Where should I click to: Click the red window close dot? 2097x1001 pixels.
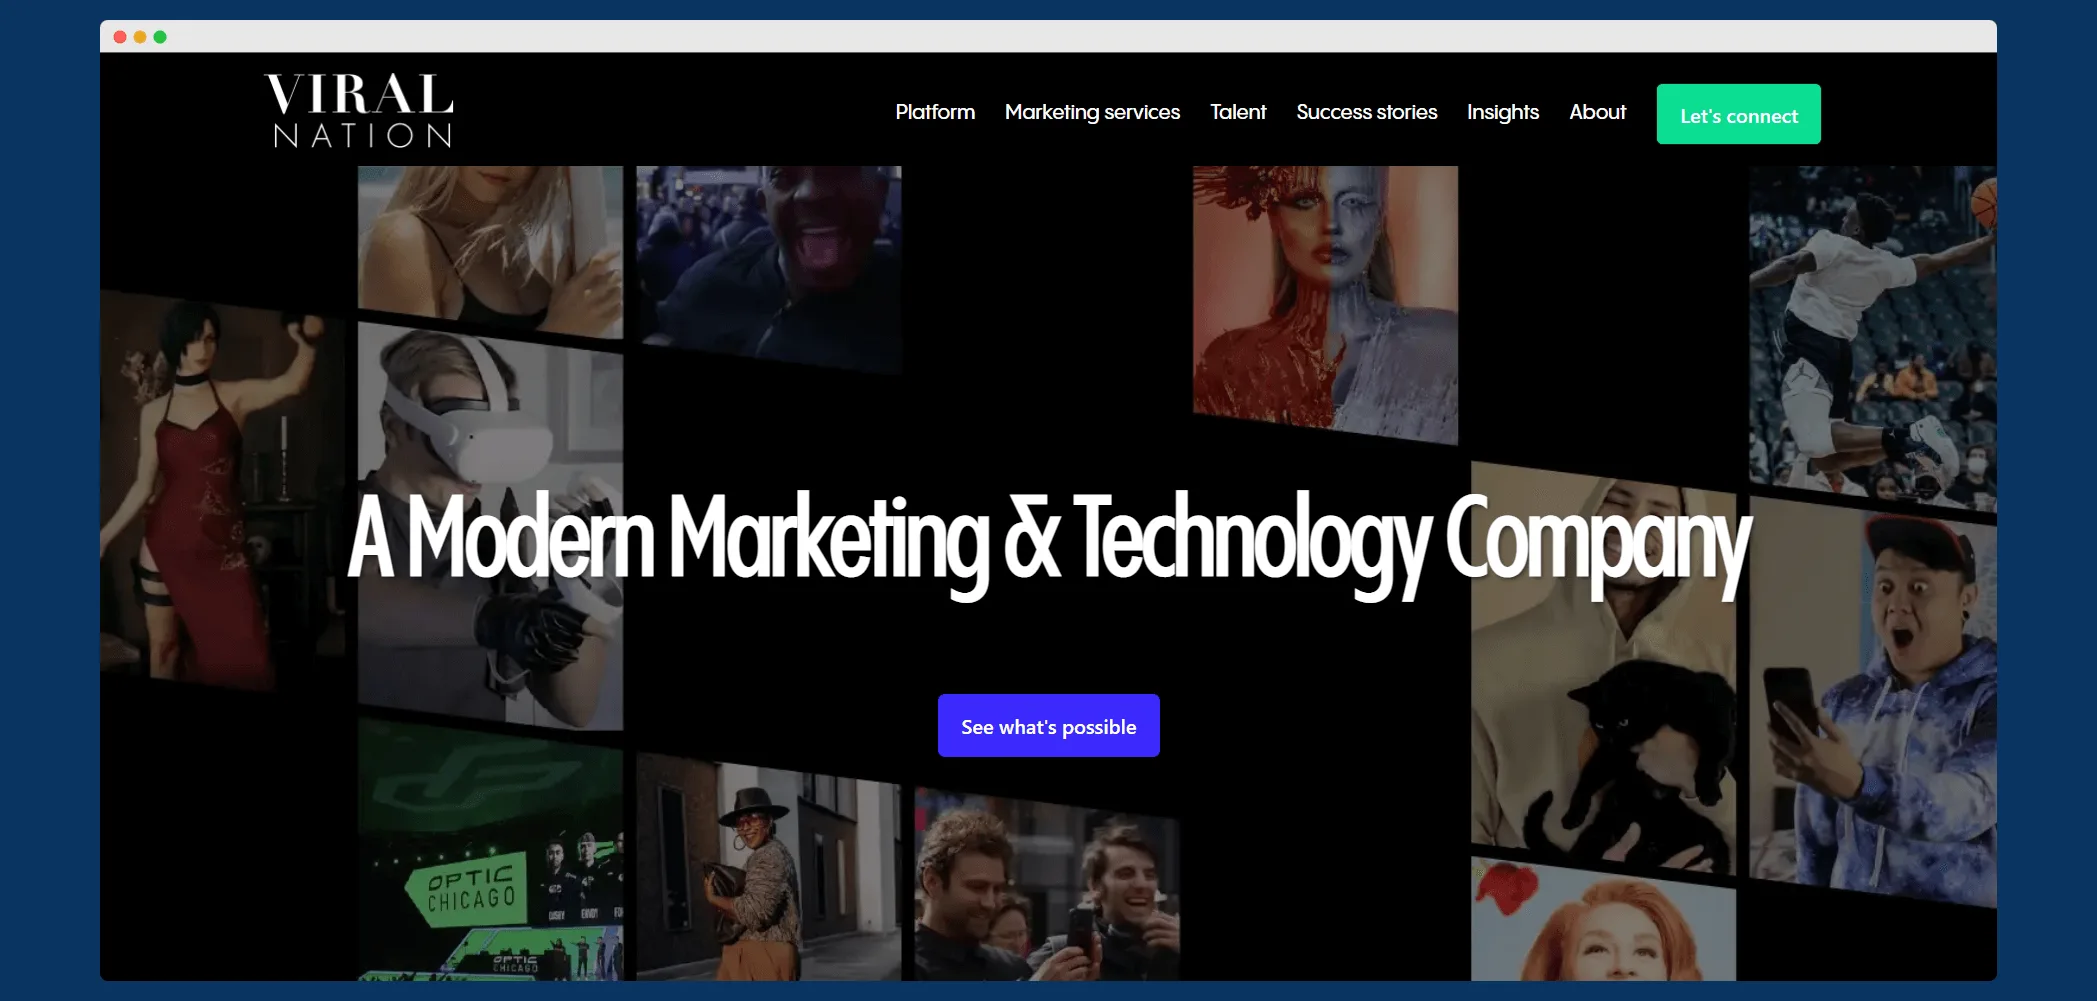120,37
